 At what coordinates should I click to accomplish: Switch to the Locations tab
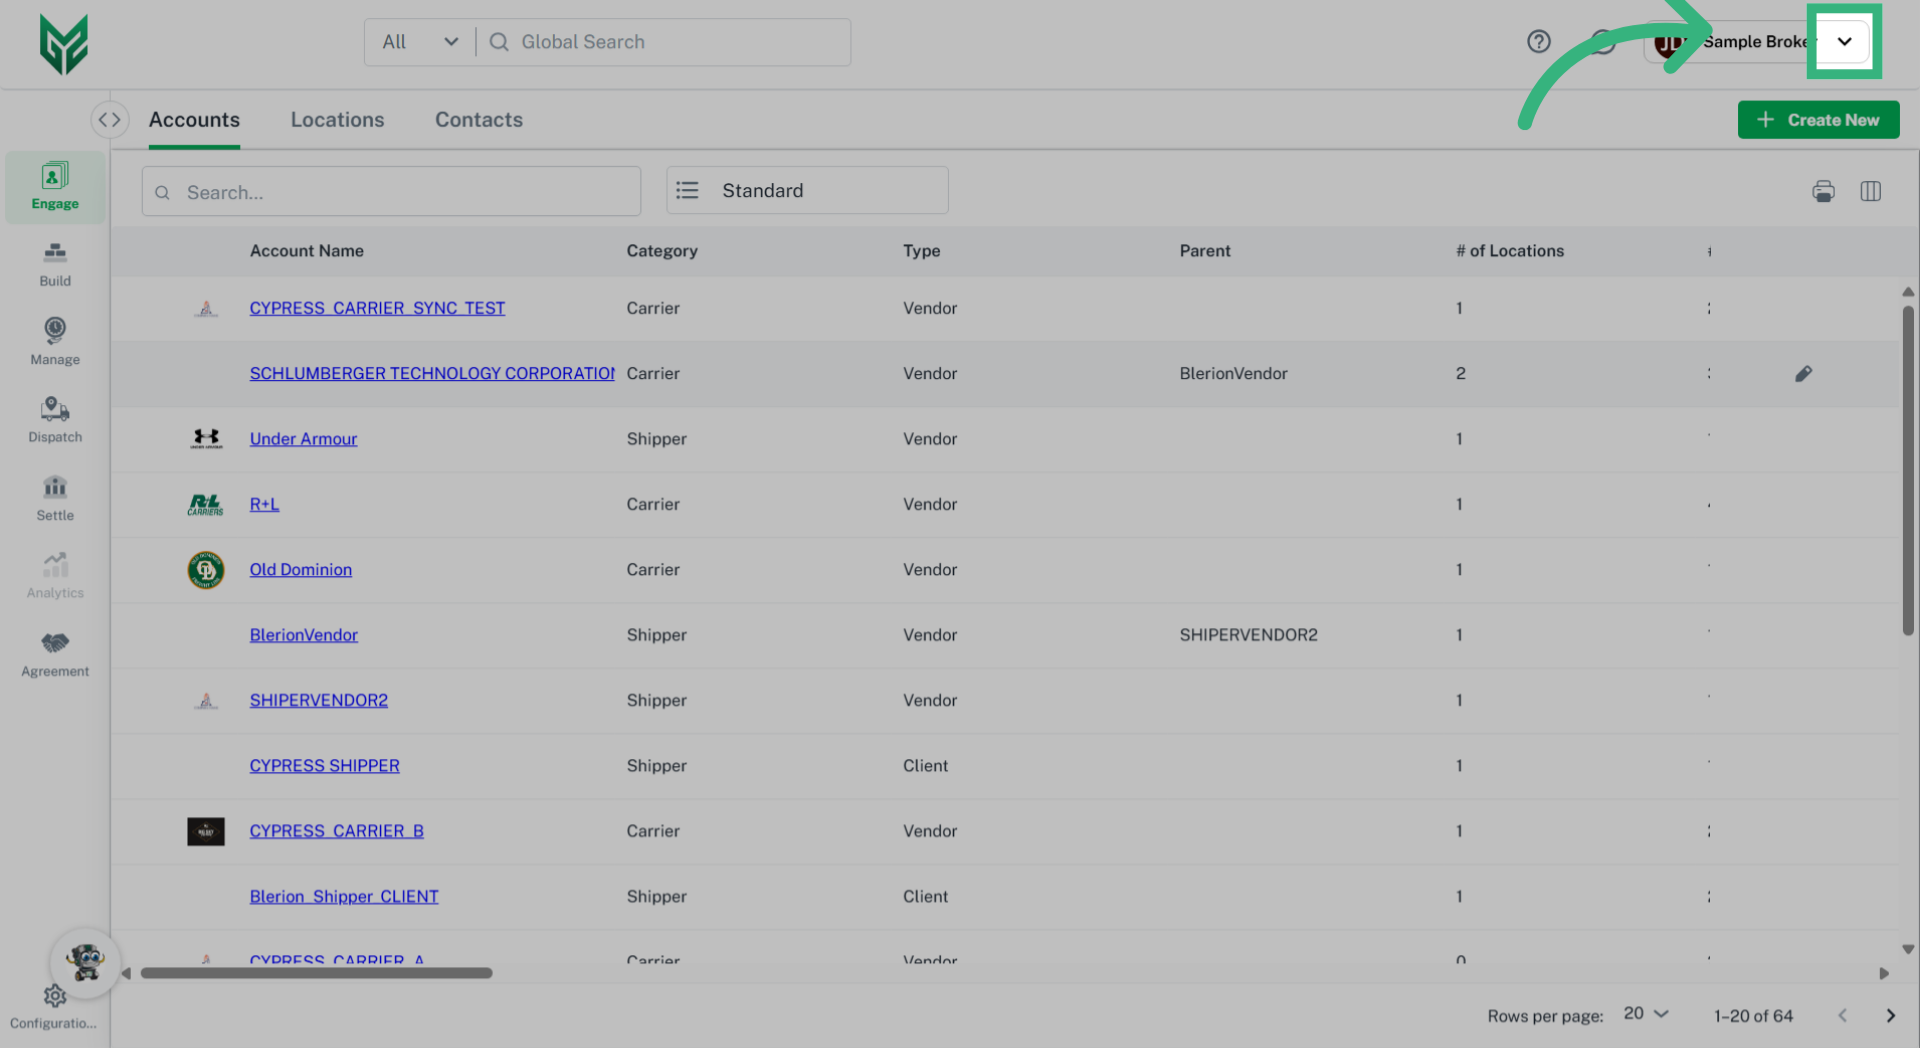(x=337, y=120)
